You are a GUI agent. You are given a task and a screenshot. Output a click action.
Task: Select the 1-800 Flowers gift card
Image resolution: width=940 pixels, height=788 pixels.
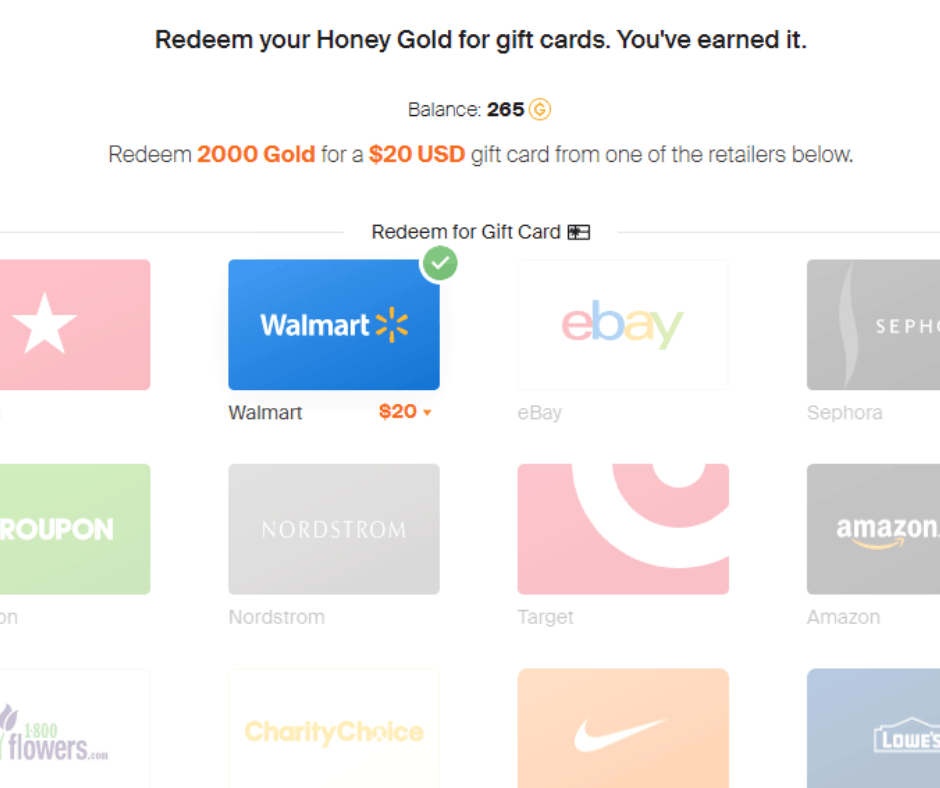75,729
